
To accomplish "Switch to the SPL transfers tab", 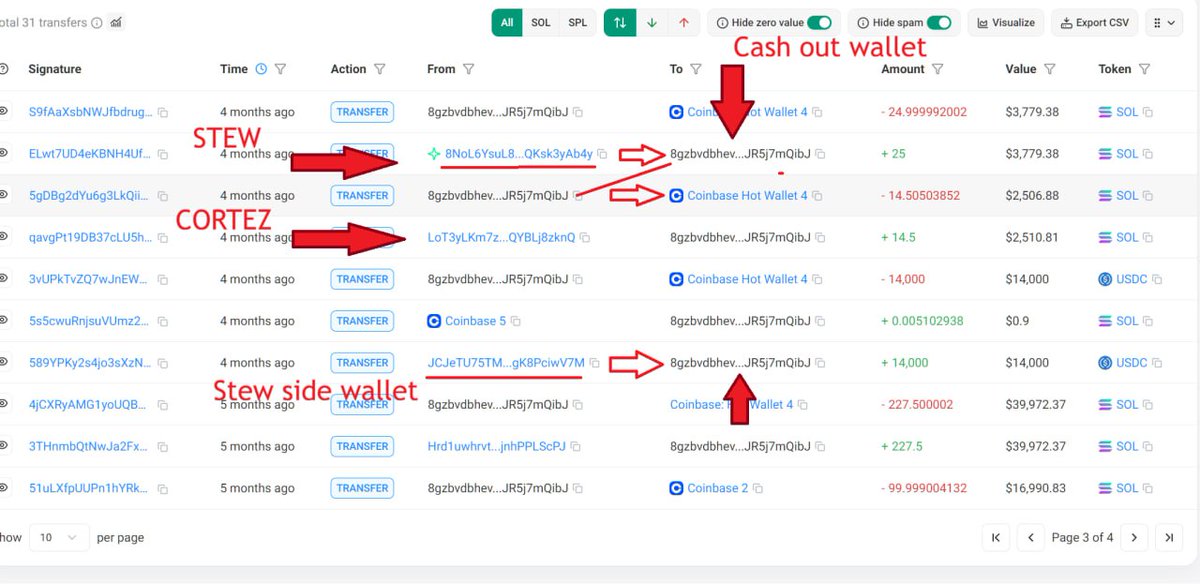I will pos(577,23).
